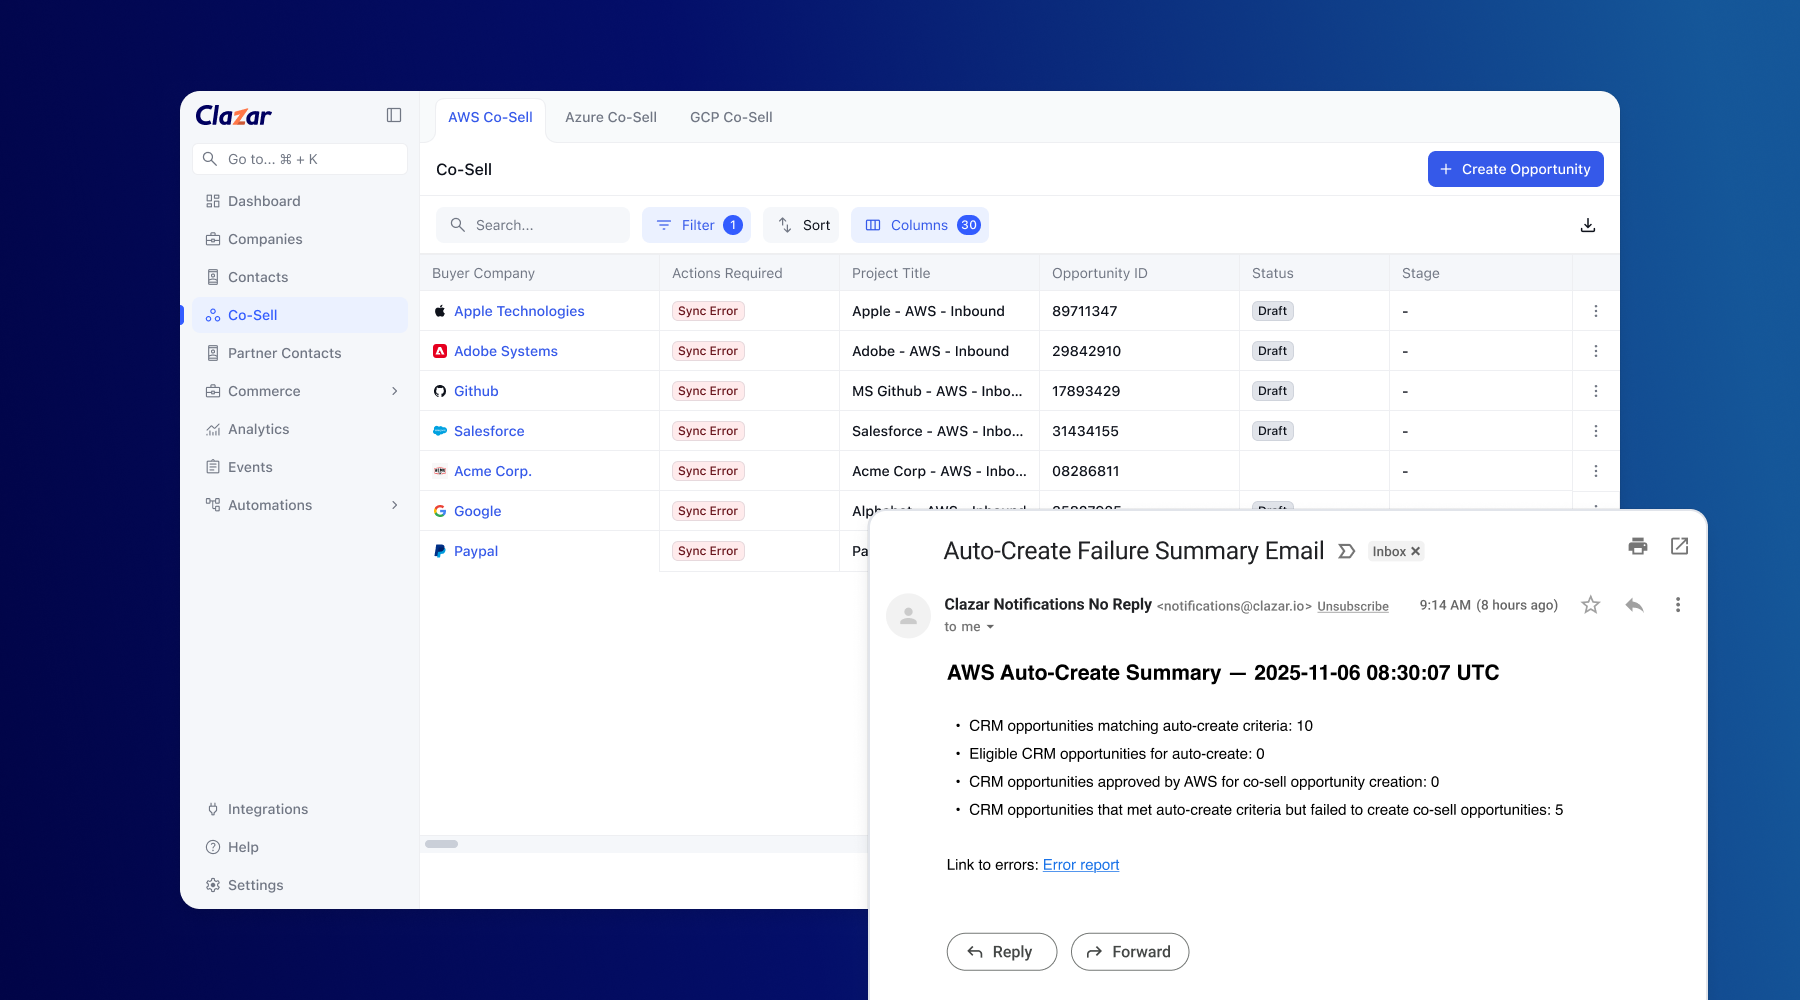Expand the 'to me' recipient details

[x=990, y=627]
